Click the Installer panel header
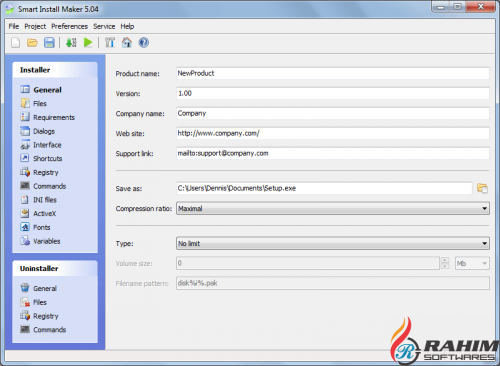The image size is (500, 366). (55, 70)
